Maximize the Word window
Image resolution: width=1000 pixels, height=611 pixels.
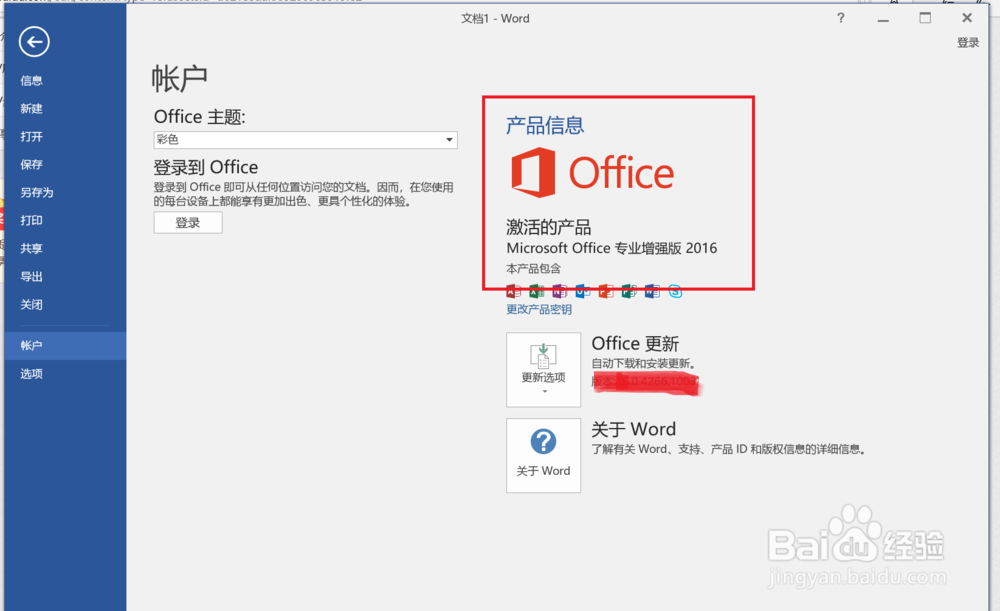click(925, 18)
